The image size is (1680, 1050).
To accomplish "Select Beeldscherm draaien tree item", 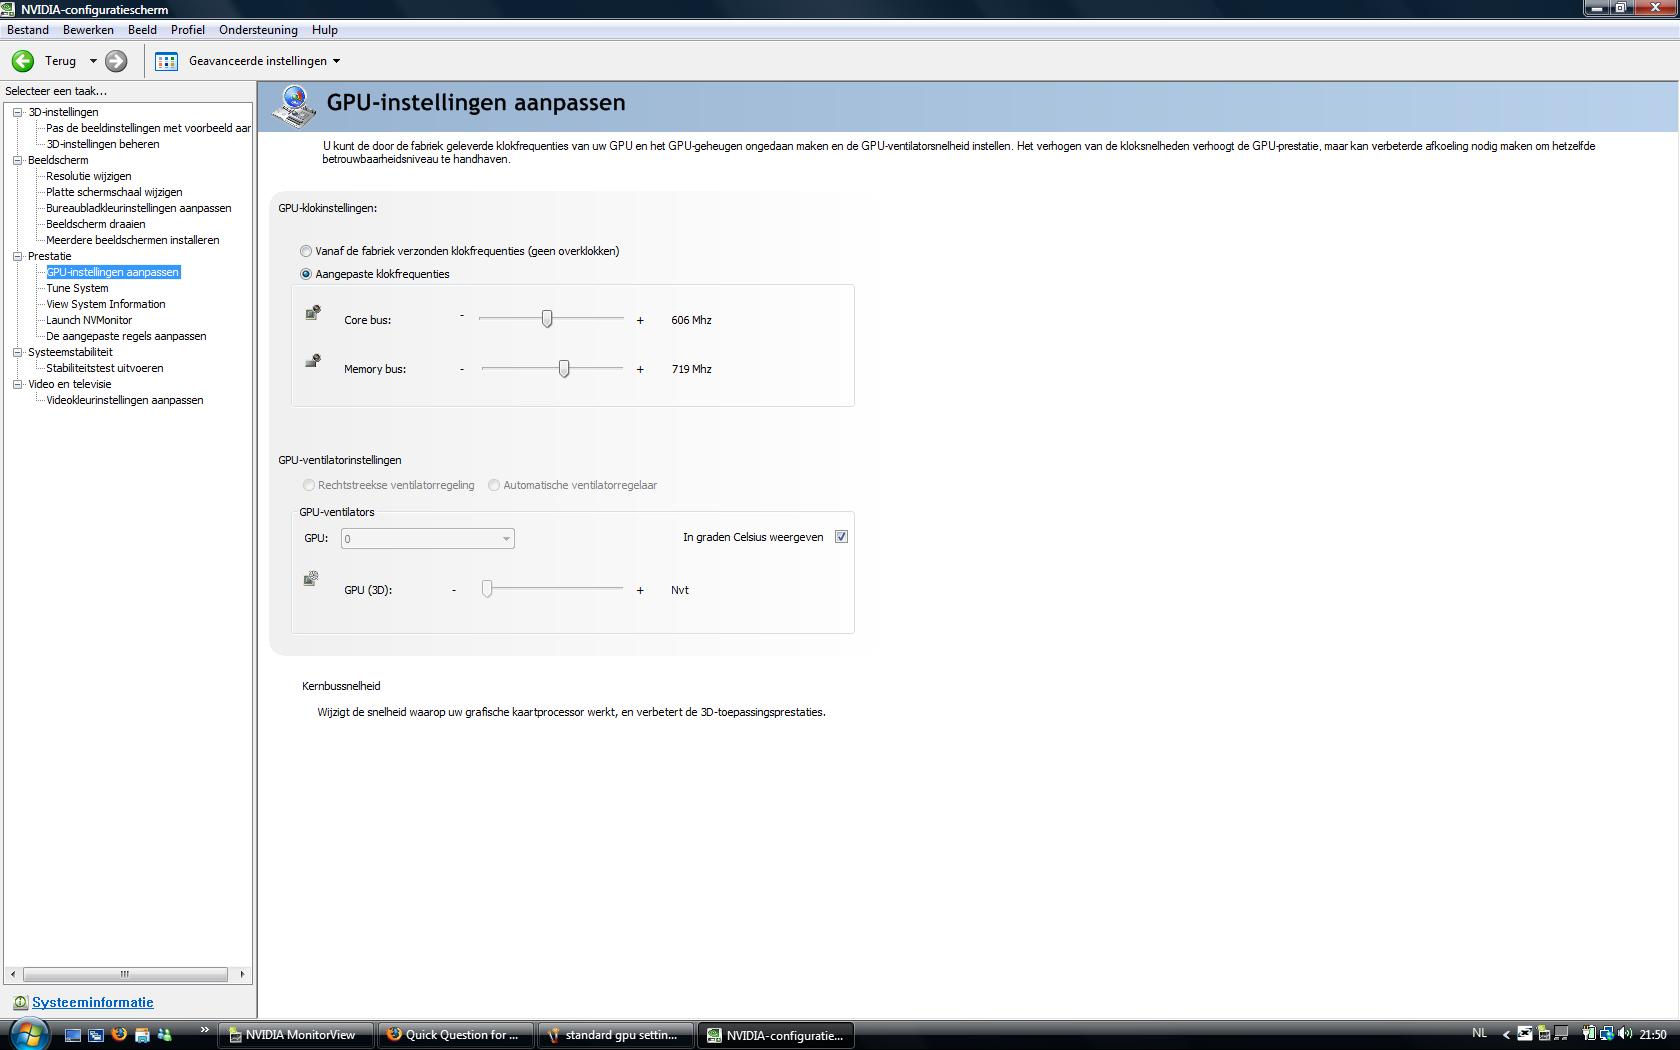I will pyautogui.click(x=96, y=224).
